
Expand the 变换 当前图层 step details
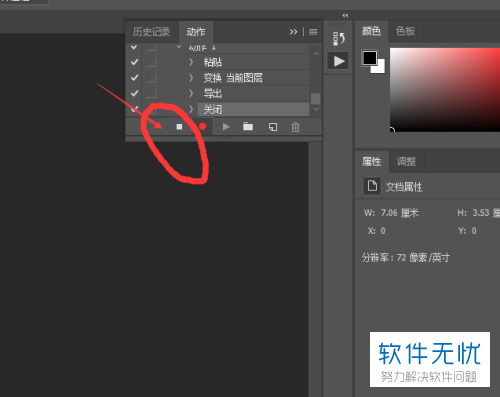click(191, 78)
